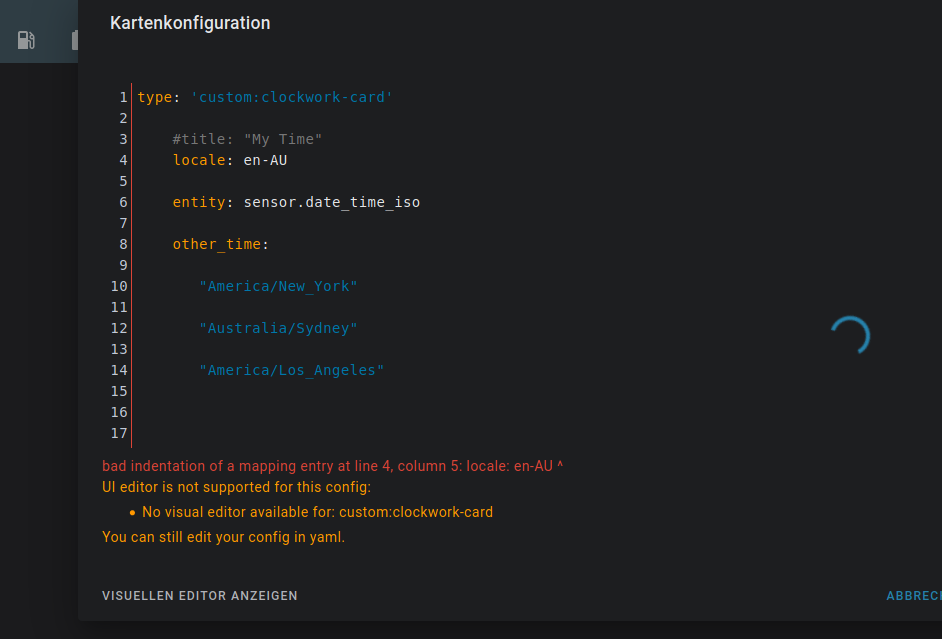942x639 pixels.
Task: Click line number 1 in the gutter
Action: [x=122, y=97]
